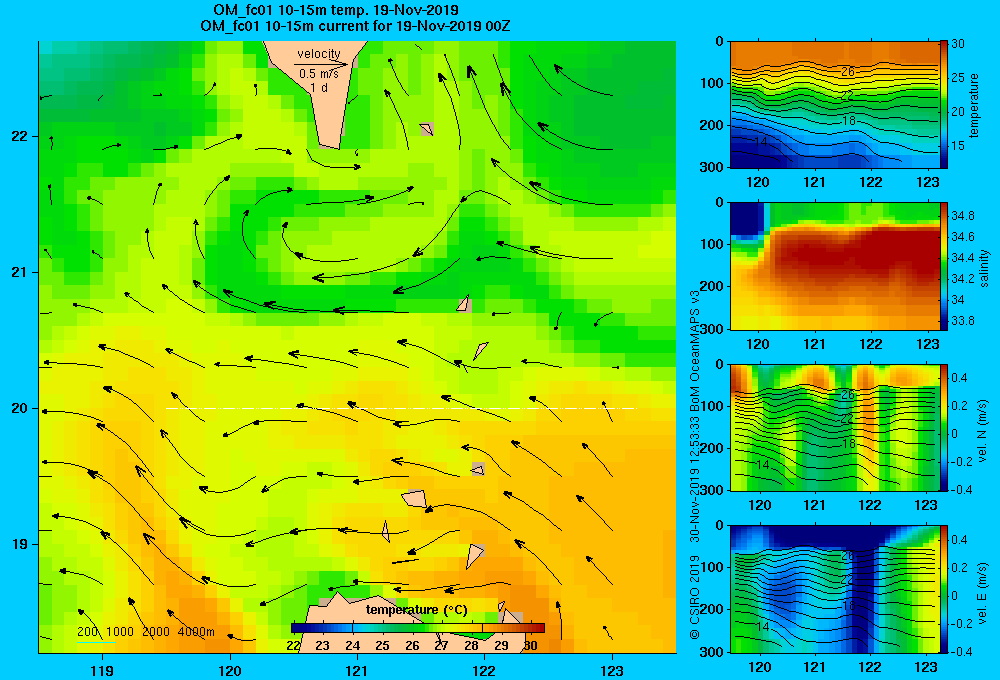Click latitude label 19 on the main map
Screen dimensions: 1000x680
coord(19,544)
